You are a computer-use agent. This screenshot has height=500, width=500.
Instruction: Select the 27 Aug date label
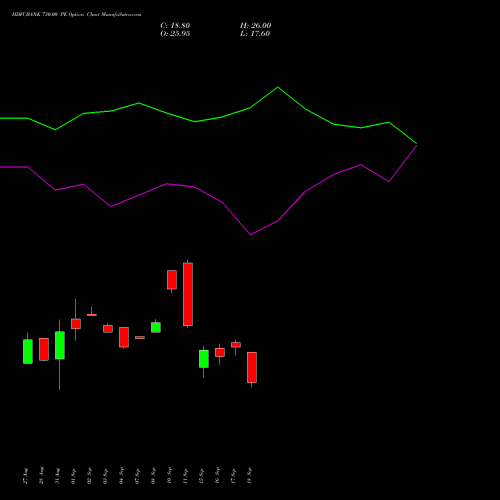(26, 476)
